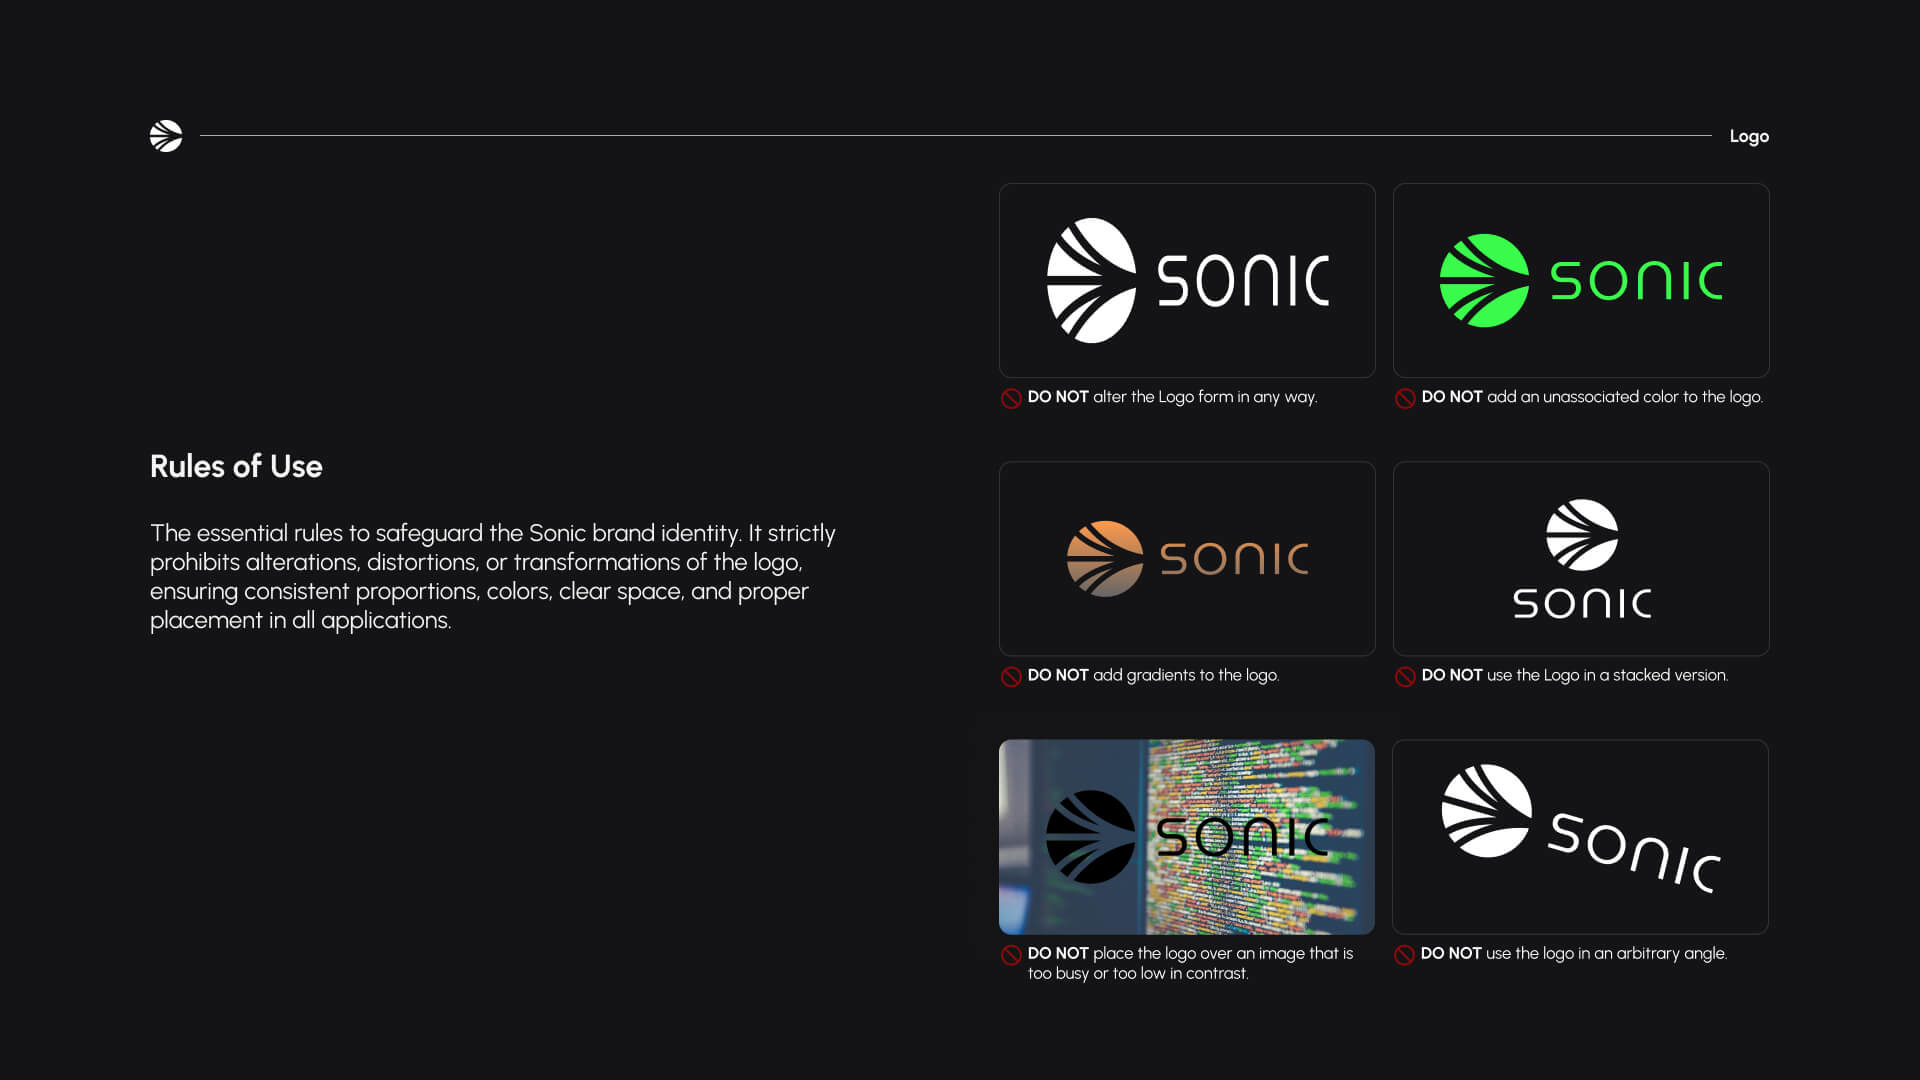Image resolution: width=1920 pixels, height=1080 pixels.
Task: Select the 'DO NOT use the logo in an arbitrary angle' caption
Action: tap(1573, 954)
